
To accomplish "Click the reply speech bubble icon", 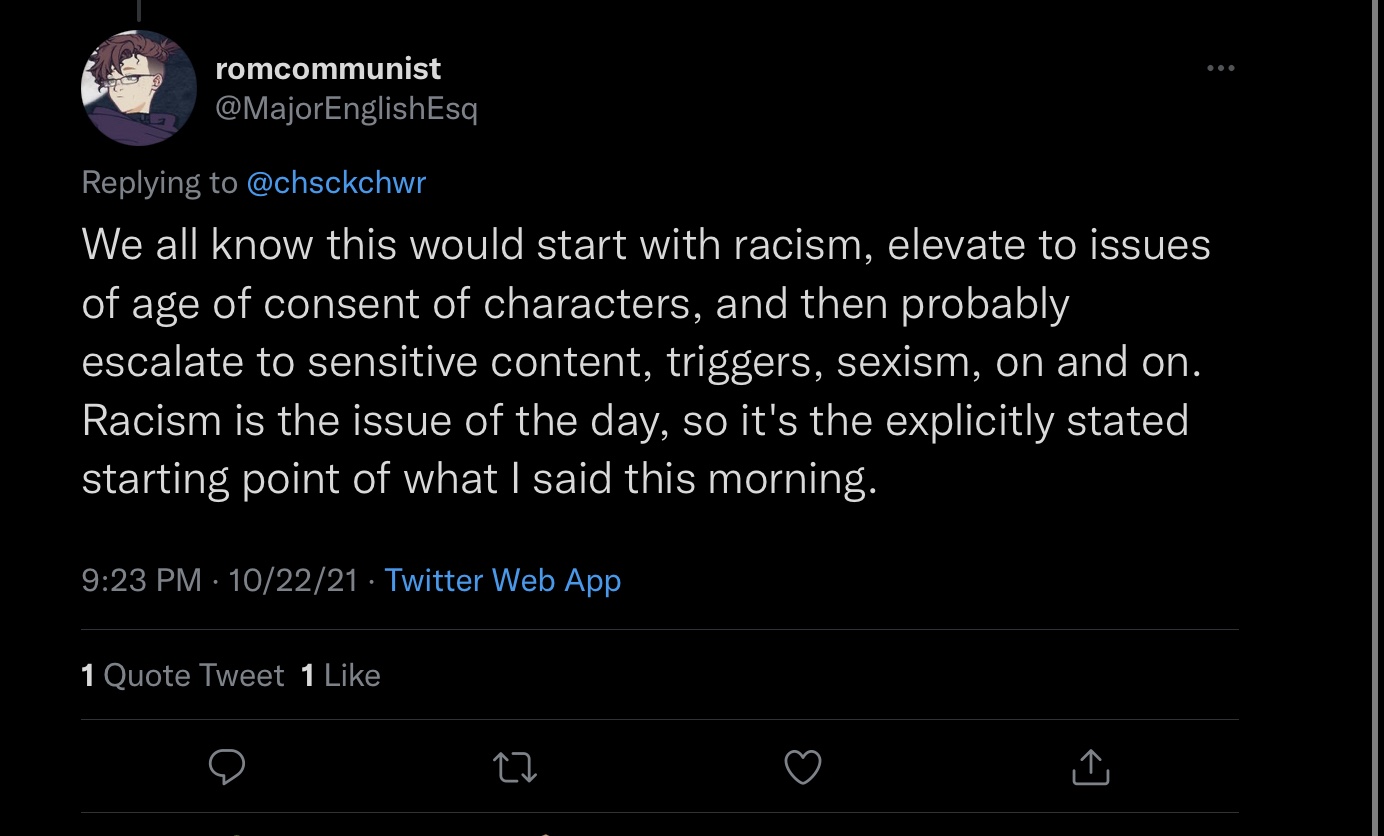I will [x=227, y=767].
